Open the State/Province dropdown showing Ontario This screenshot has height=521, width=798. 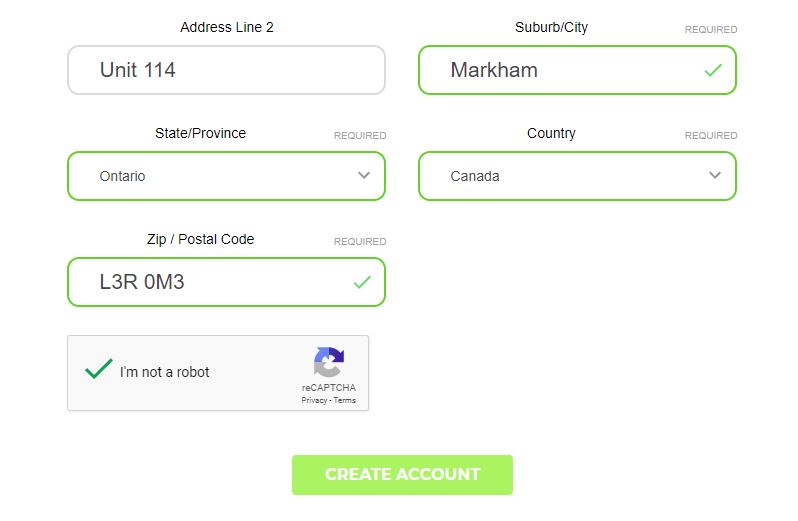click(x=226, y=176)
